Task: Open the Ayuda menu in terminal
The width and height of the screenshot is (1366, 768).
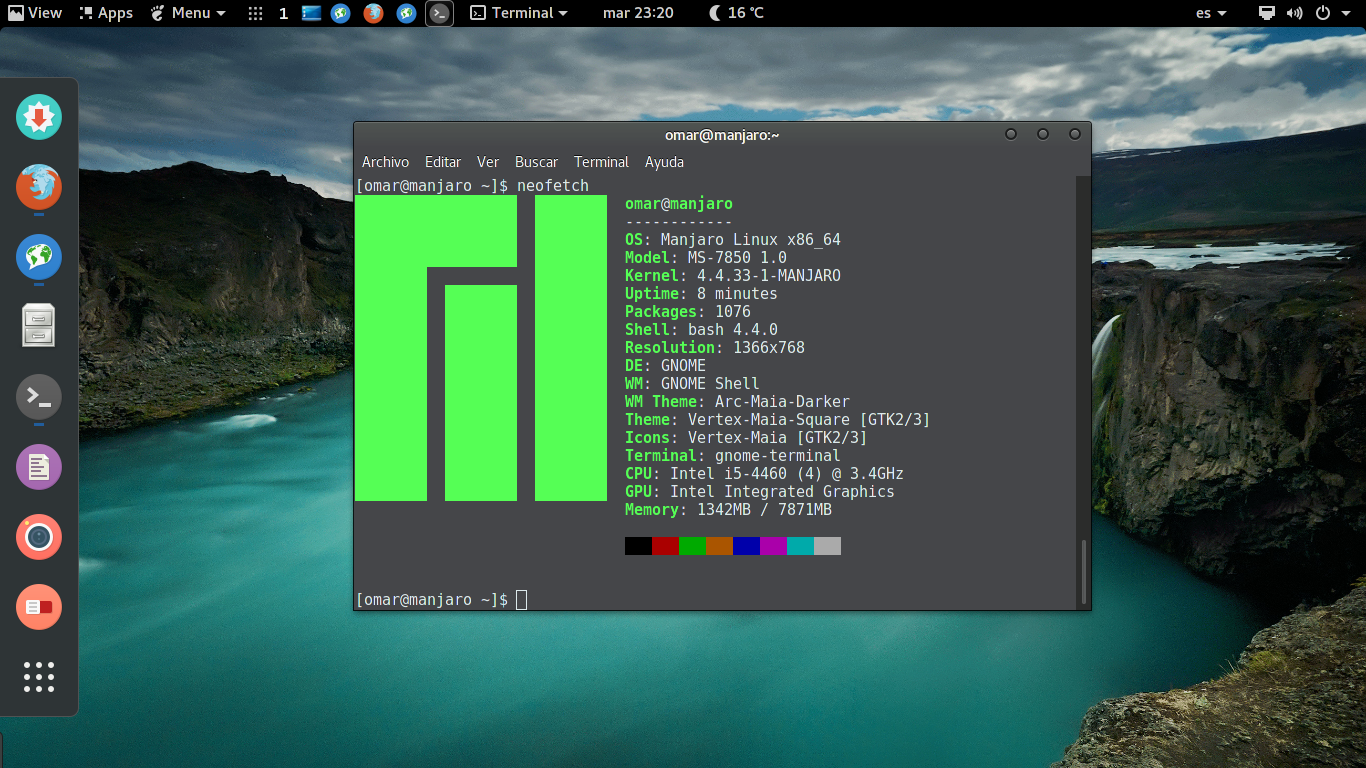Action: [x=664, y=162]
